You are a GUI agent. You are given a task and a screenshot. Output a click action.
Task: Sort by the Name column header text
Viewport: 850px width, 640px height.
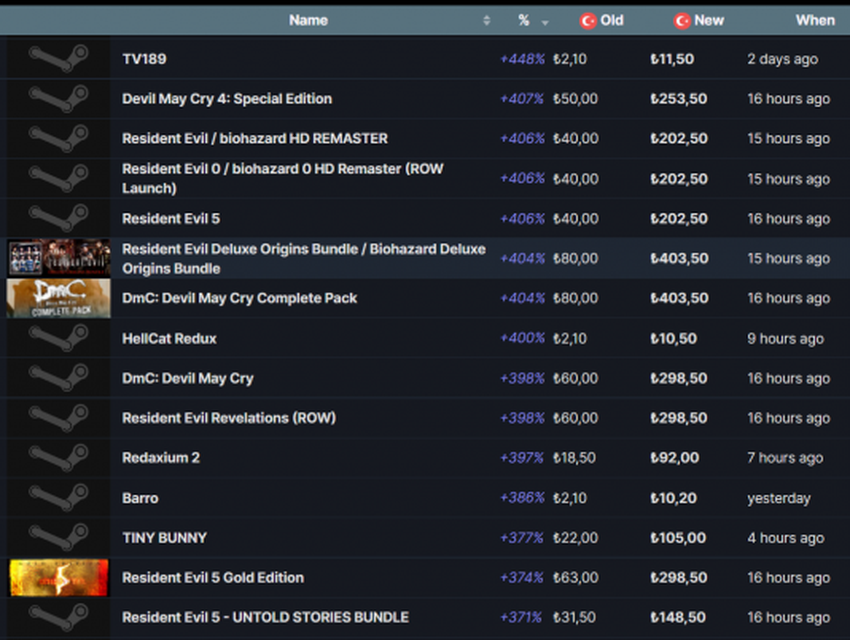pos(308,20)
